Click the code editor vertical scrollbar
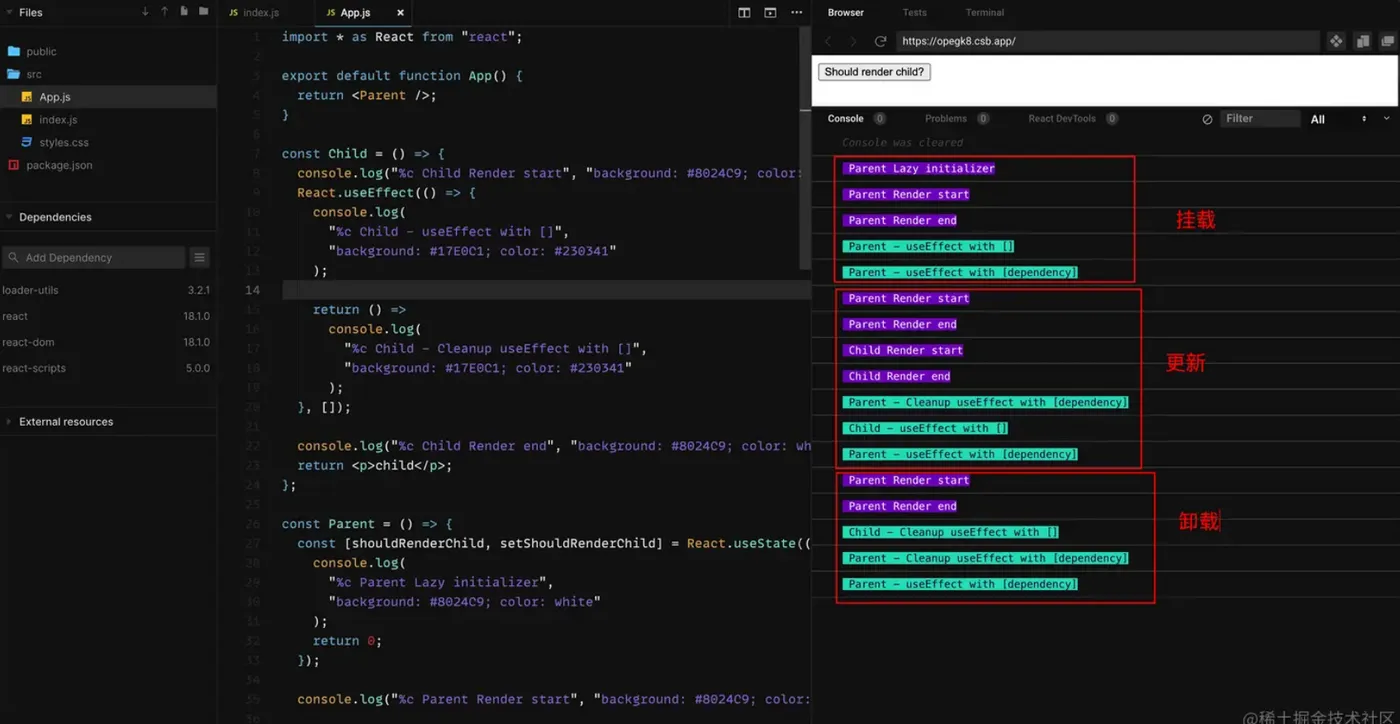 tap(806, 150)
